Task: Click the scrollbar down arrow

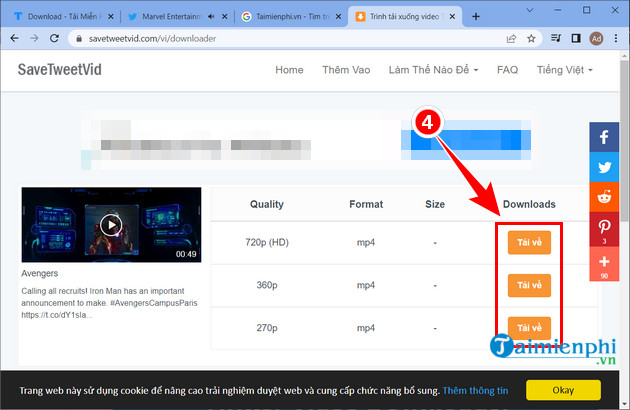Action: 624,403
